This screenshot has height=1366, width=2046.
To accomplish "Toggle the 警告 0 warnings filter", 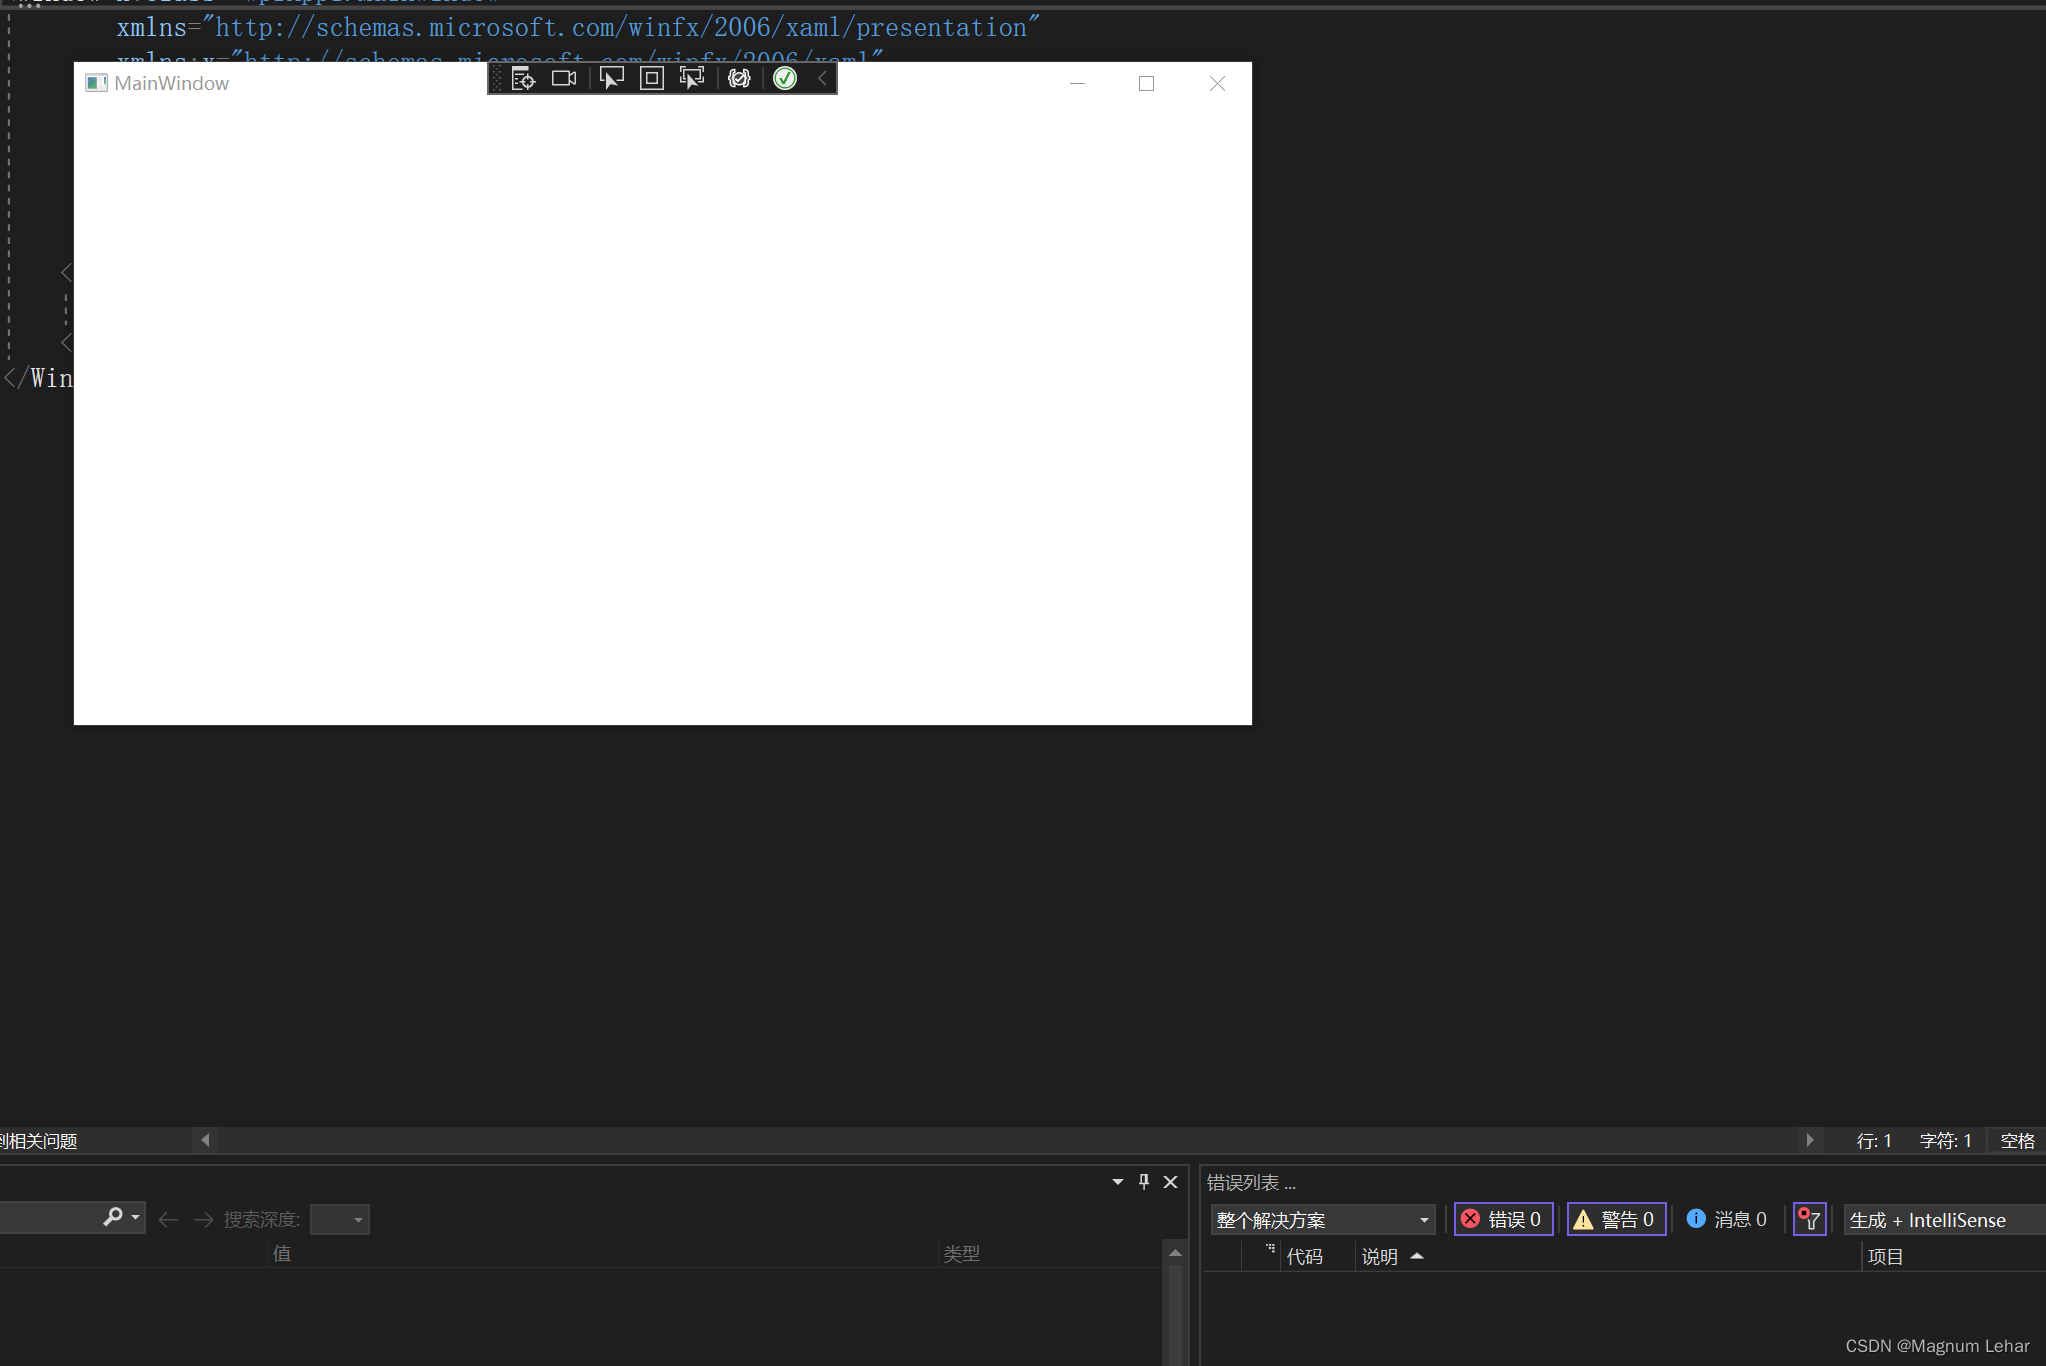I will (1615, 1219).
